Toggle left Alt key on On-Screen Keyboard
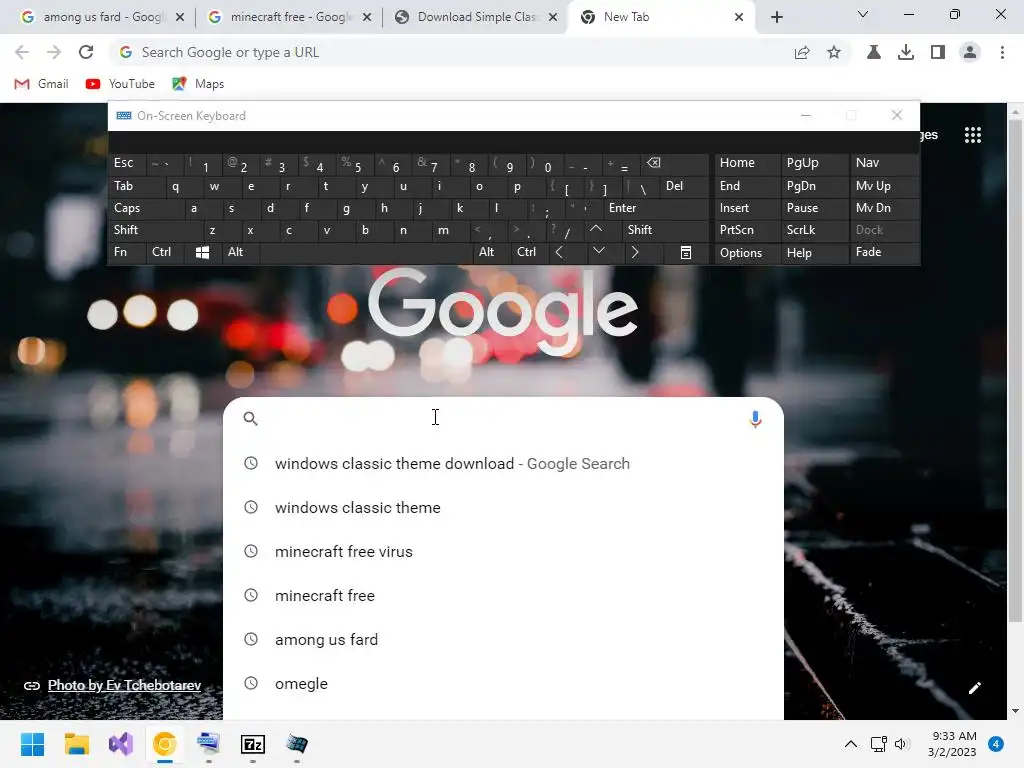Screen dimensions: 1024x768 click(x=240, y=252)
